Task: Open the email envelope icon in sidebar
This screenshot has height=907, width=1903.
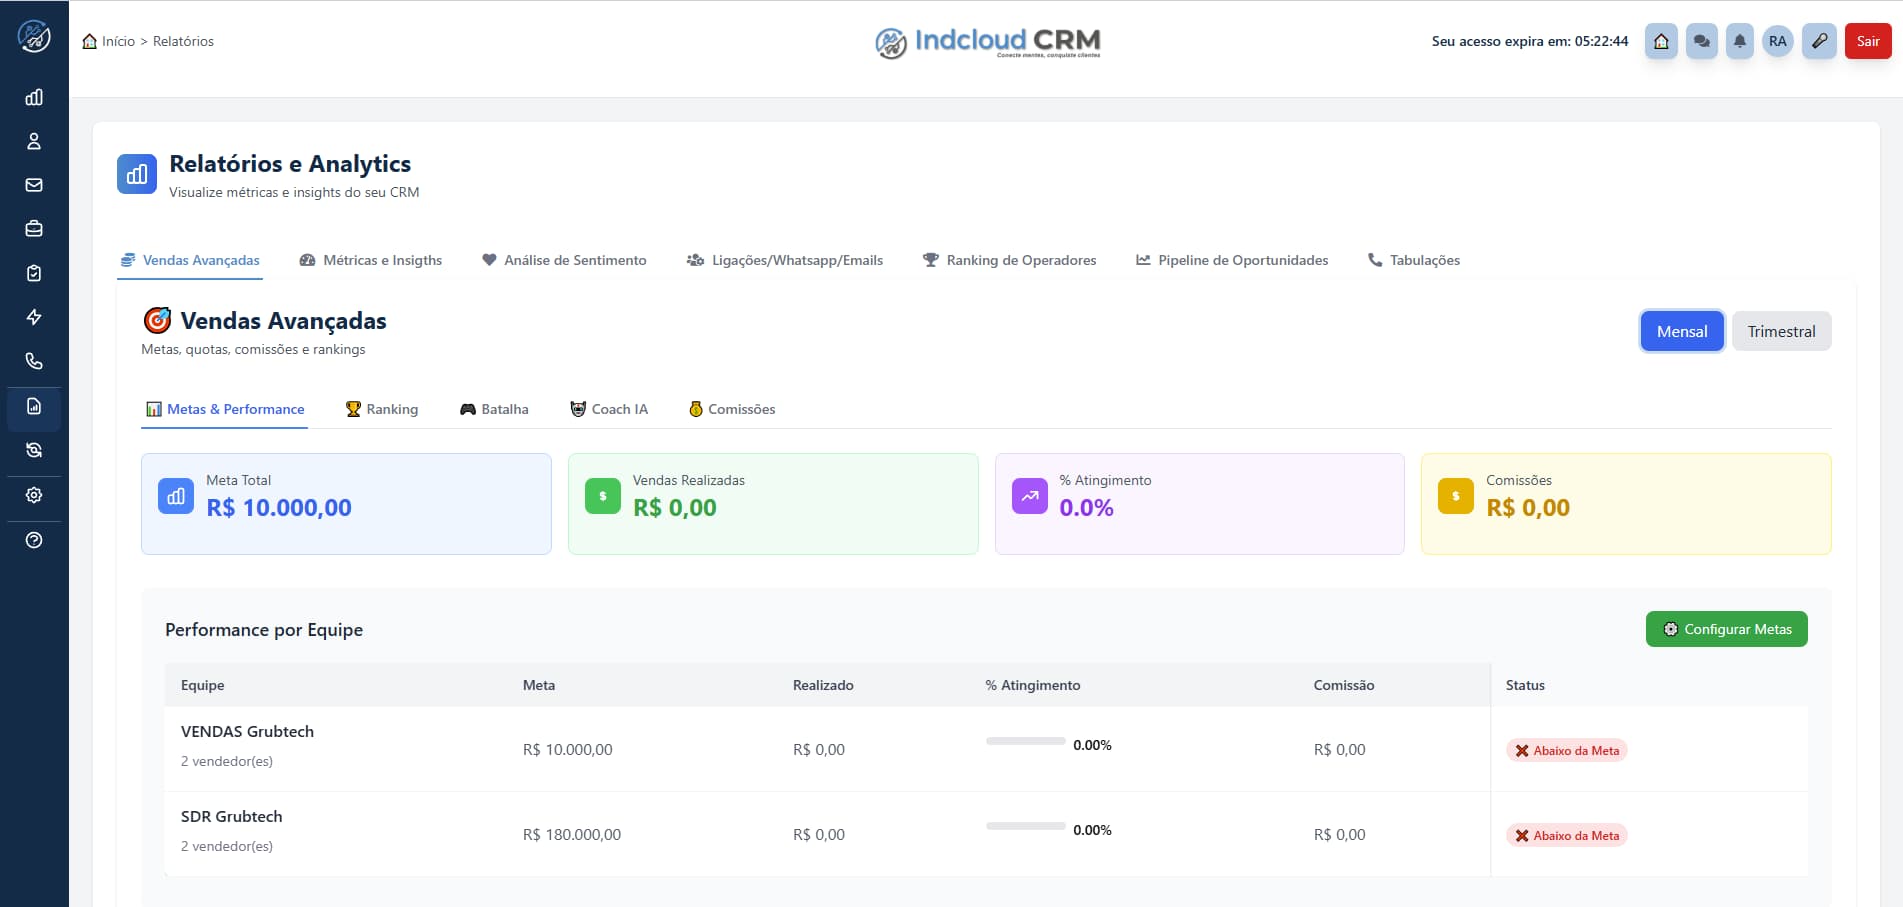Action: (x=34, y=185)
